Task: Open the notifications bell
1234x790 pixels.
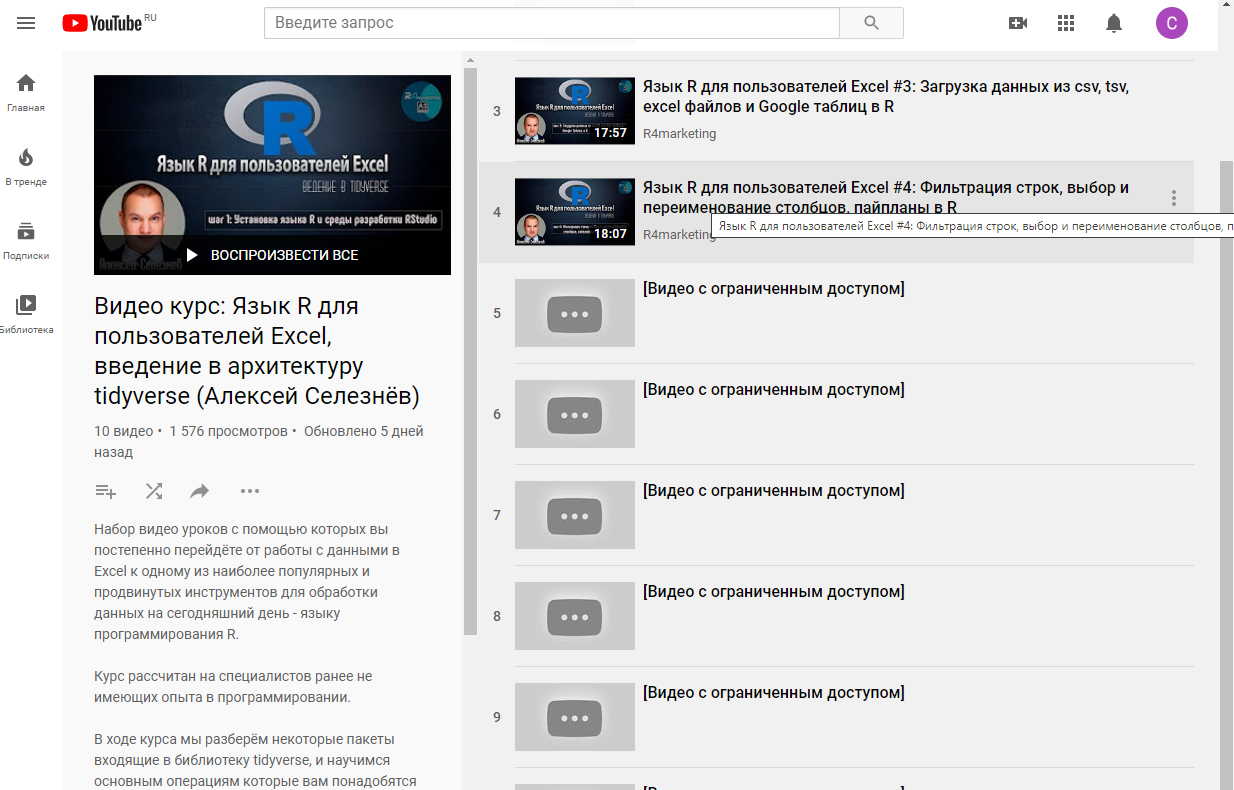Action: click(1114, 23)
